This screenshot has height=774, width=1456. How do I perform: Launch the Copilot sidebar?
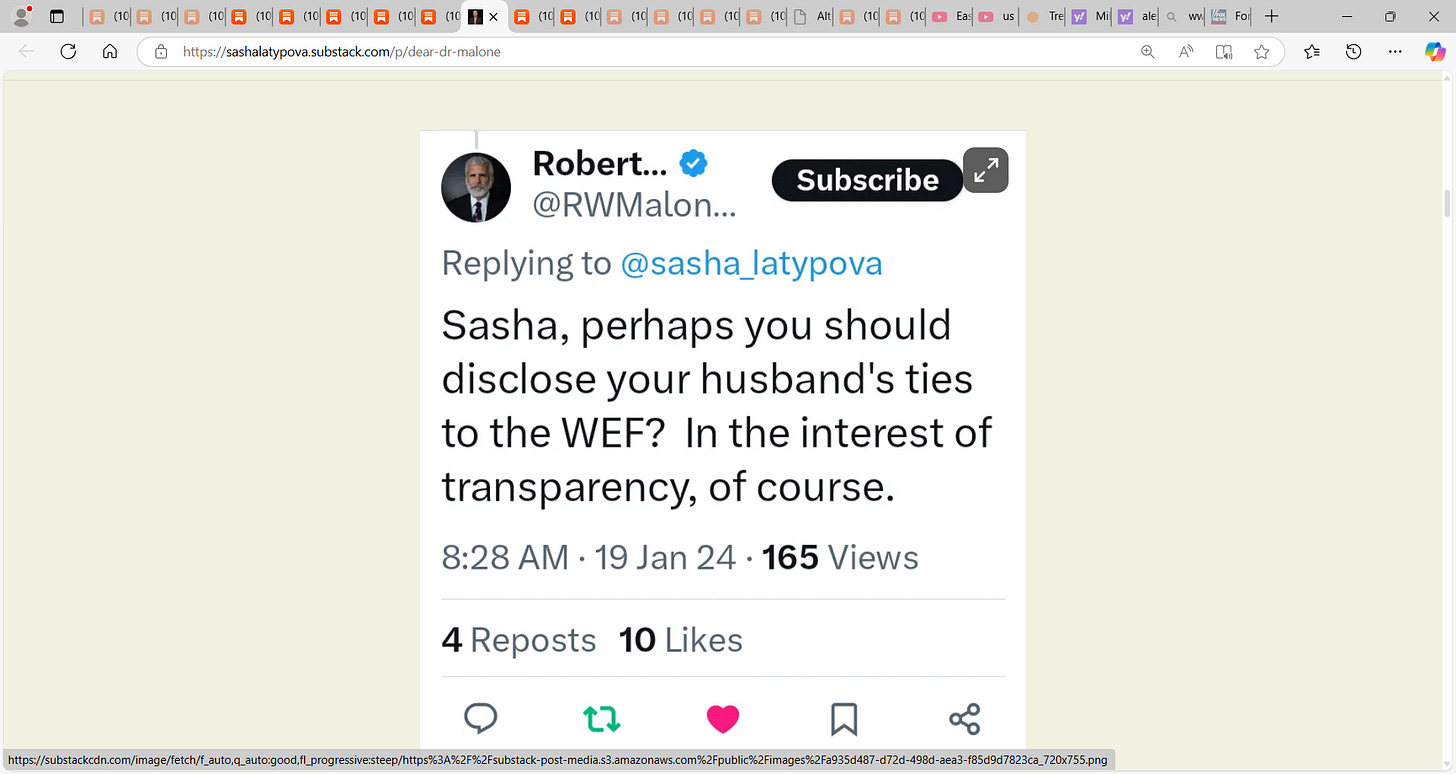(1435, 52)
